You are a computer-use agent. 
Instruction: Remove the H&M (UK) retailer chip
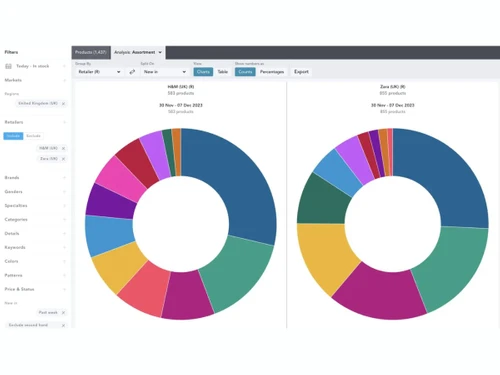pos(63,148)
